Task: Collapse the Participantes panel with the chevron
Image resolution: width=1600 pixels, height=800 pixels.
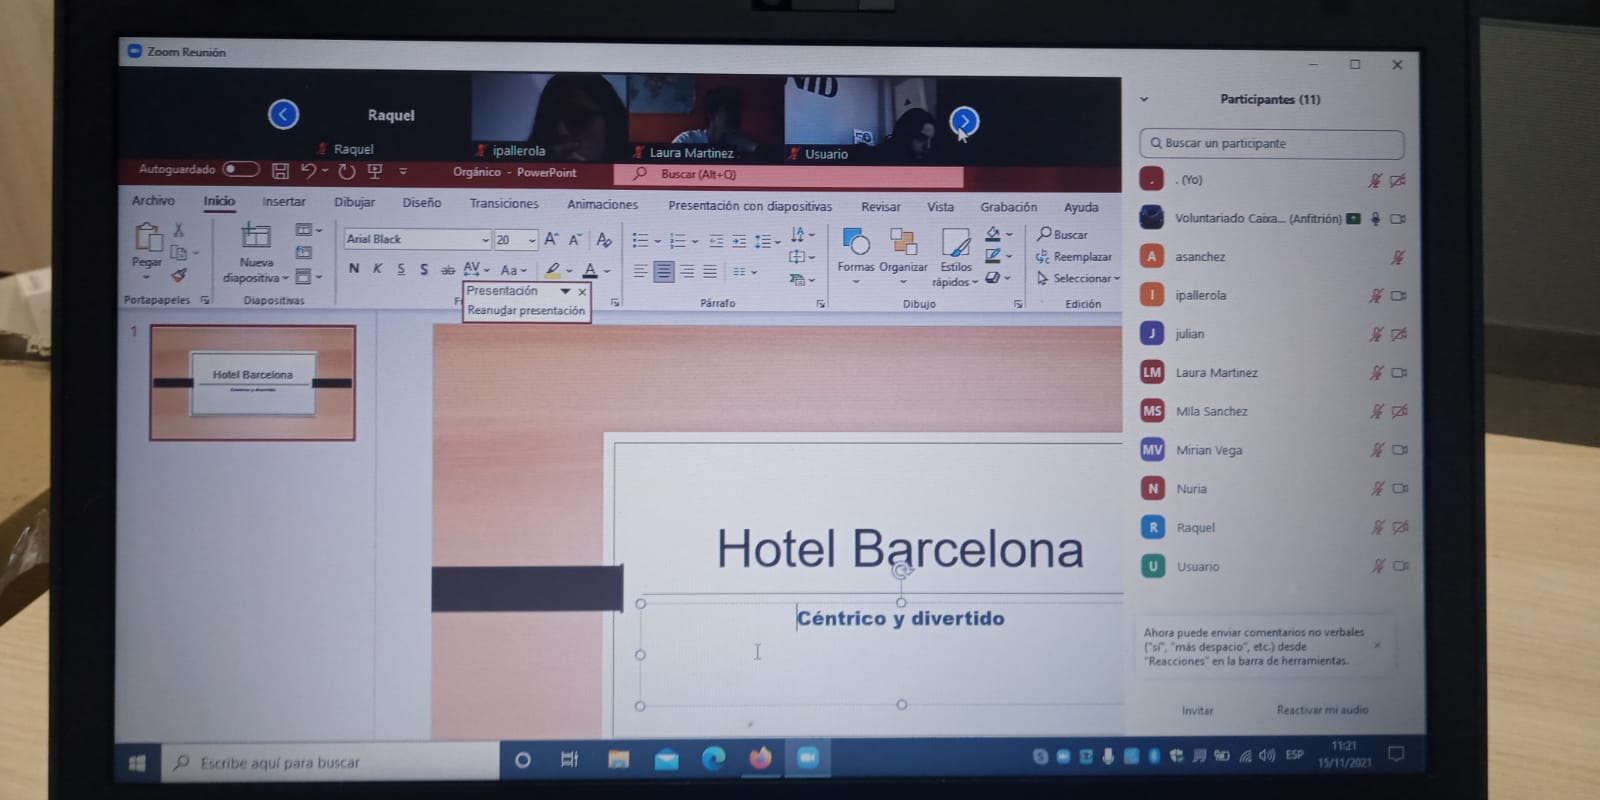Action: coord(1144,99)
